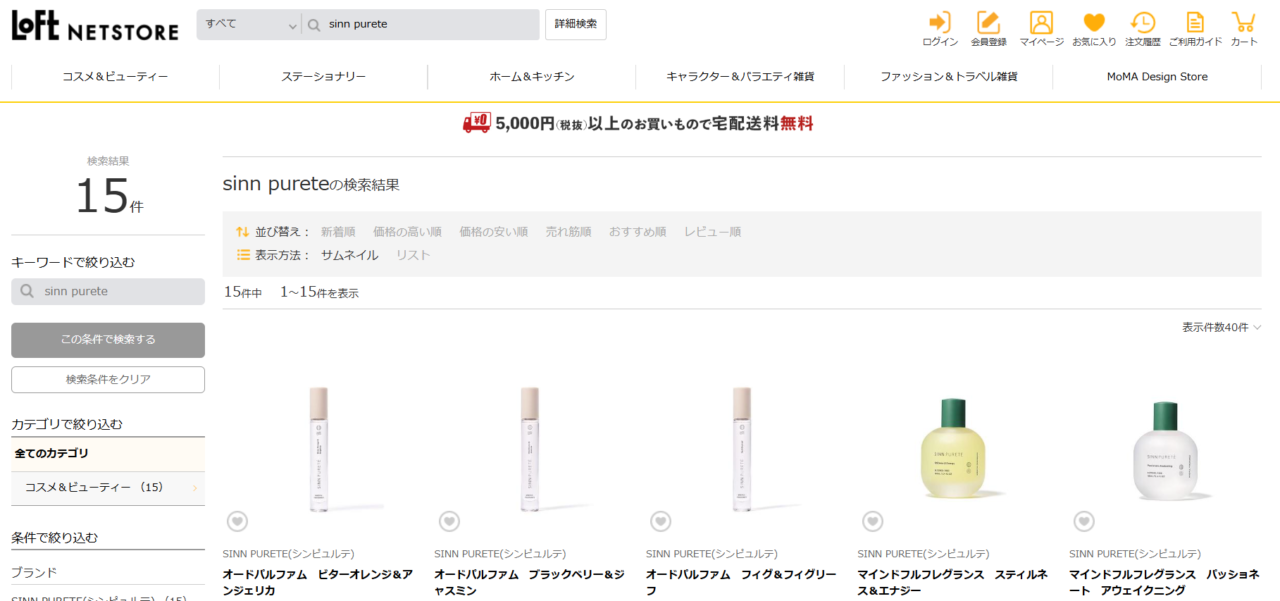Sort results by レビュー順
Screen dimensions: 1280x601
click(x=712, y=232)
